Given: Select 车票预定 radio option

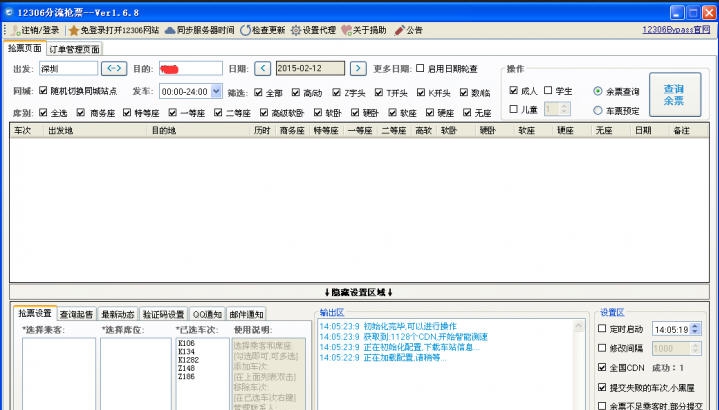Looking at the screenshot, I should (597, 111).
